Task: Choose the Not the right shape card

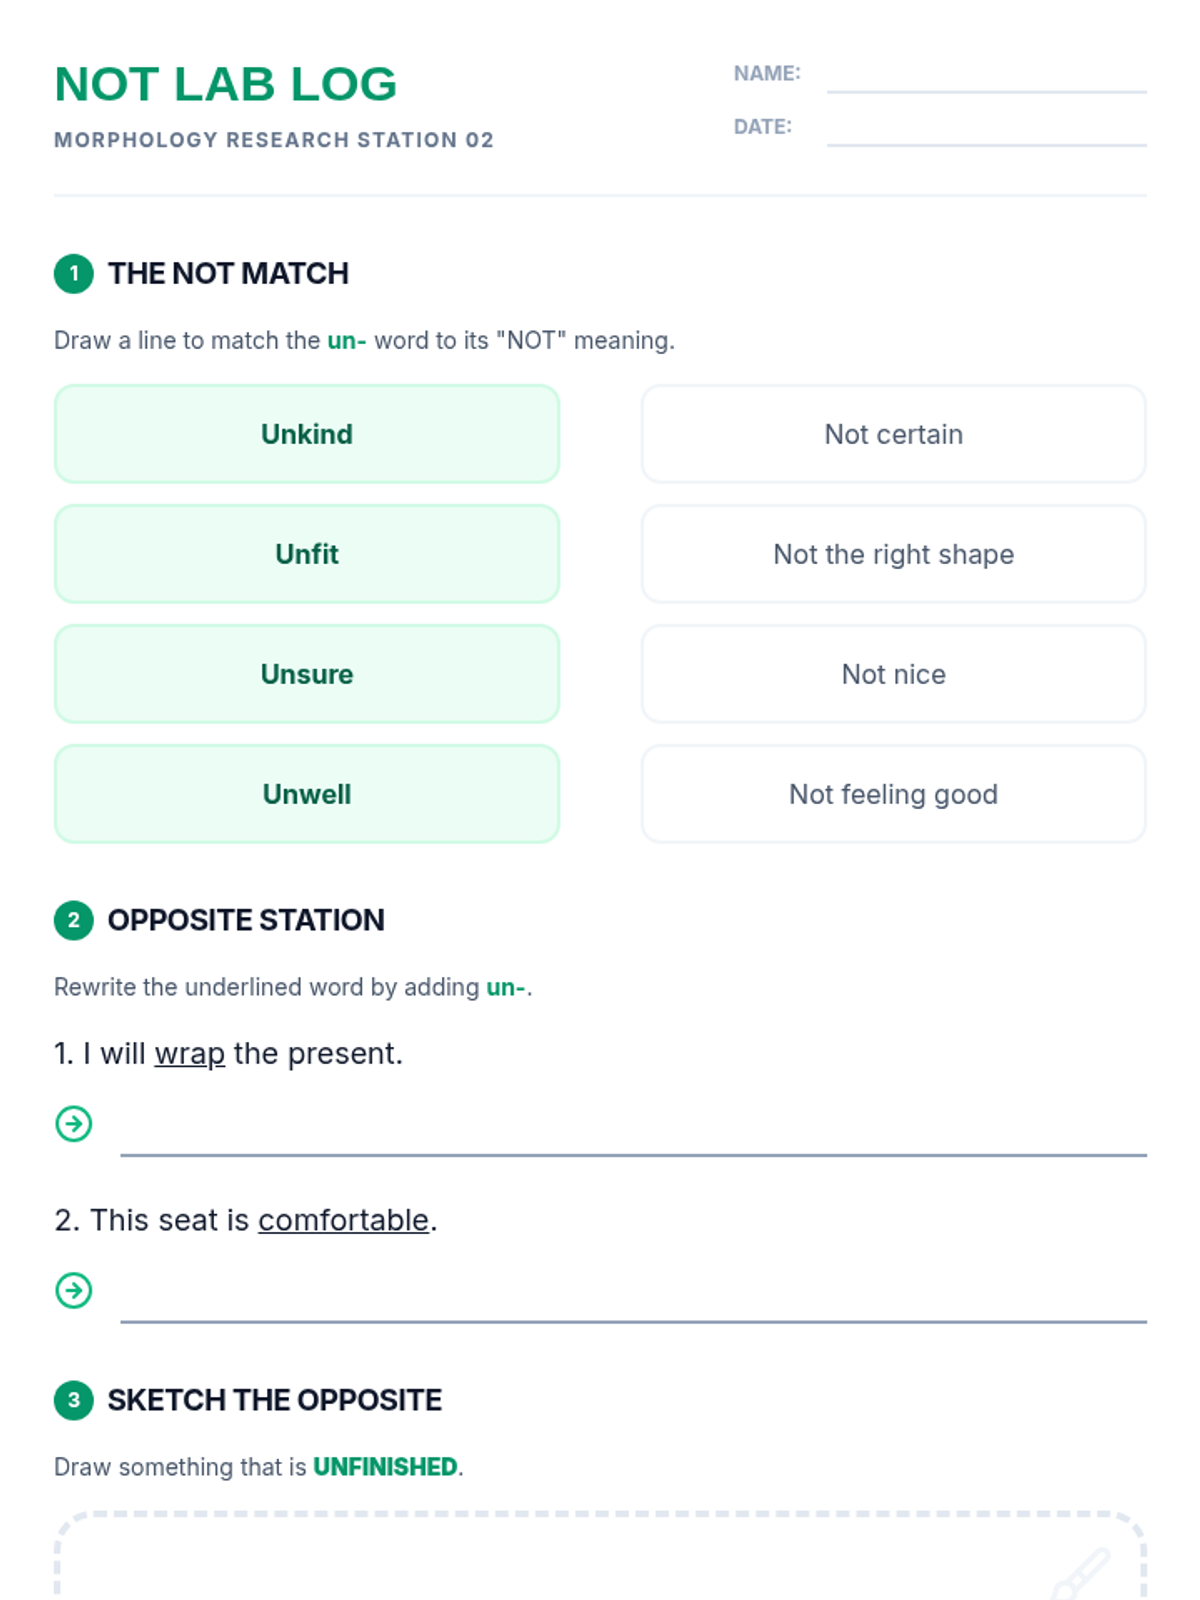Action: pos(893,554)
